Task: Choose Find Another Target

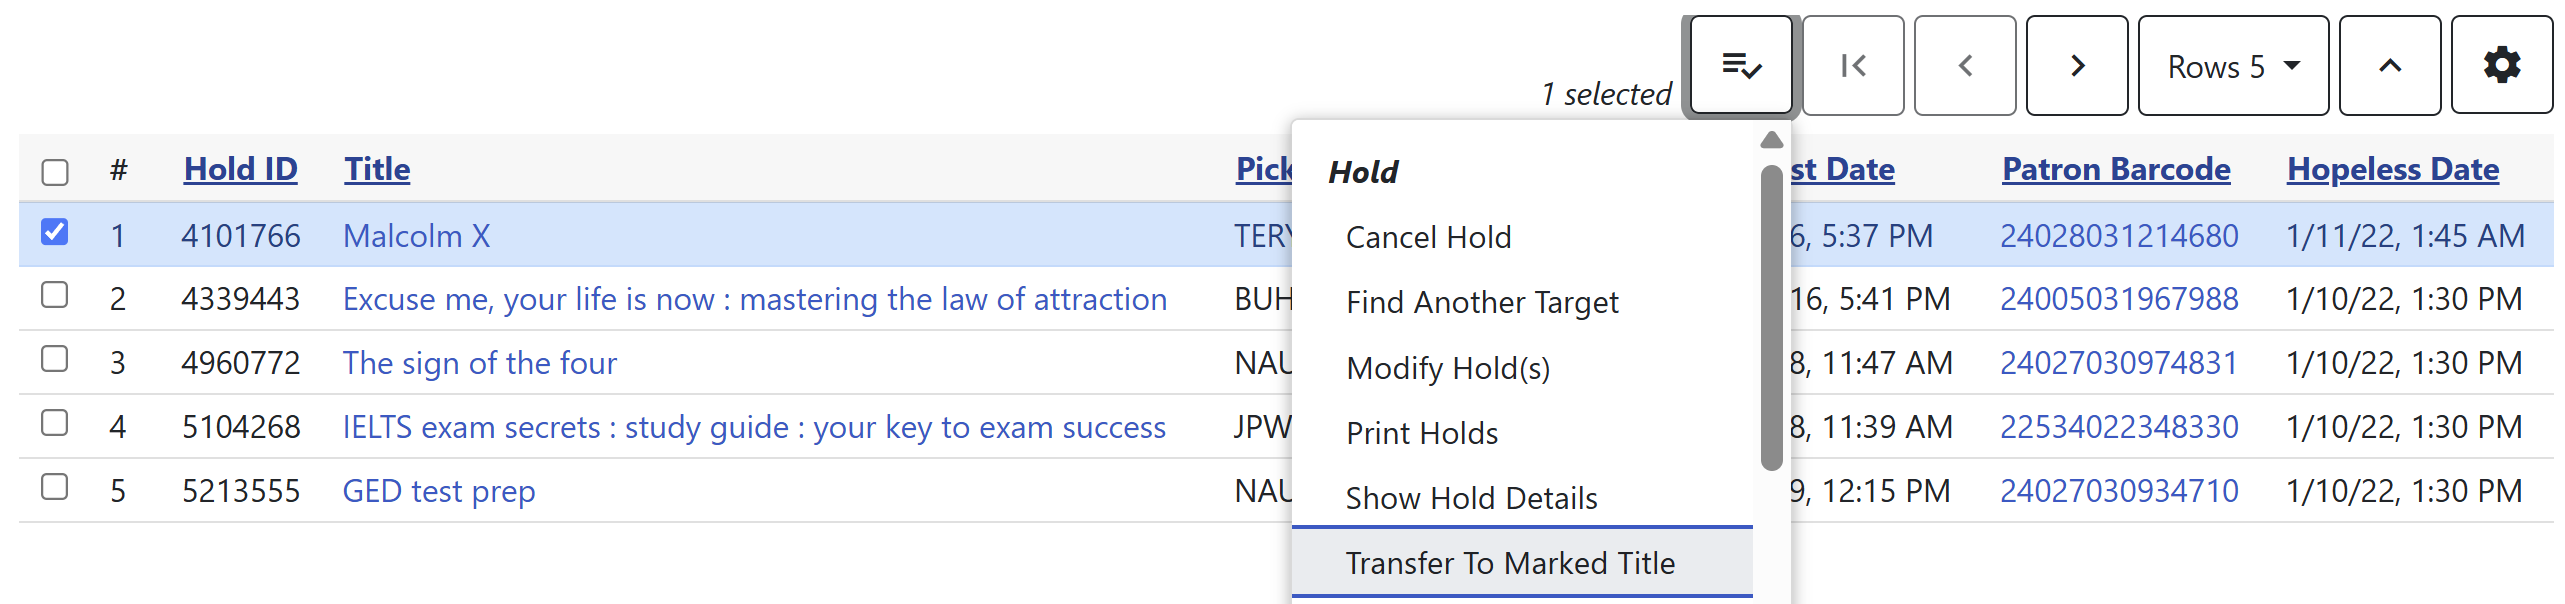Action: pyautogui.click(x=1482, y=302)
